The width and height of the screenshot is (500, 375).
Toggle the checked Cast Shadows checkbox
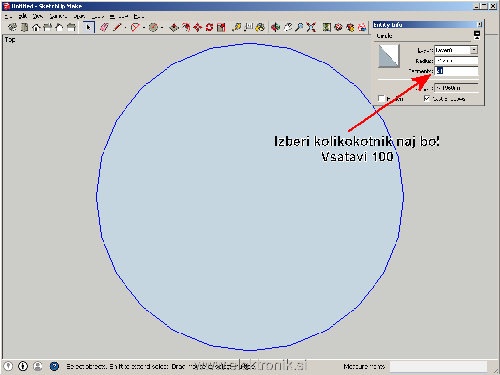pyautogui.click(x=427, y=98)
